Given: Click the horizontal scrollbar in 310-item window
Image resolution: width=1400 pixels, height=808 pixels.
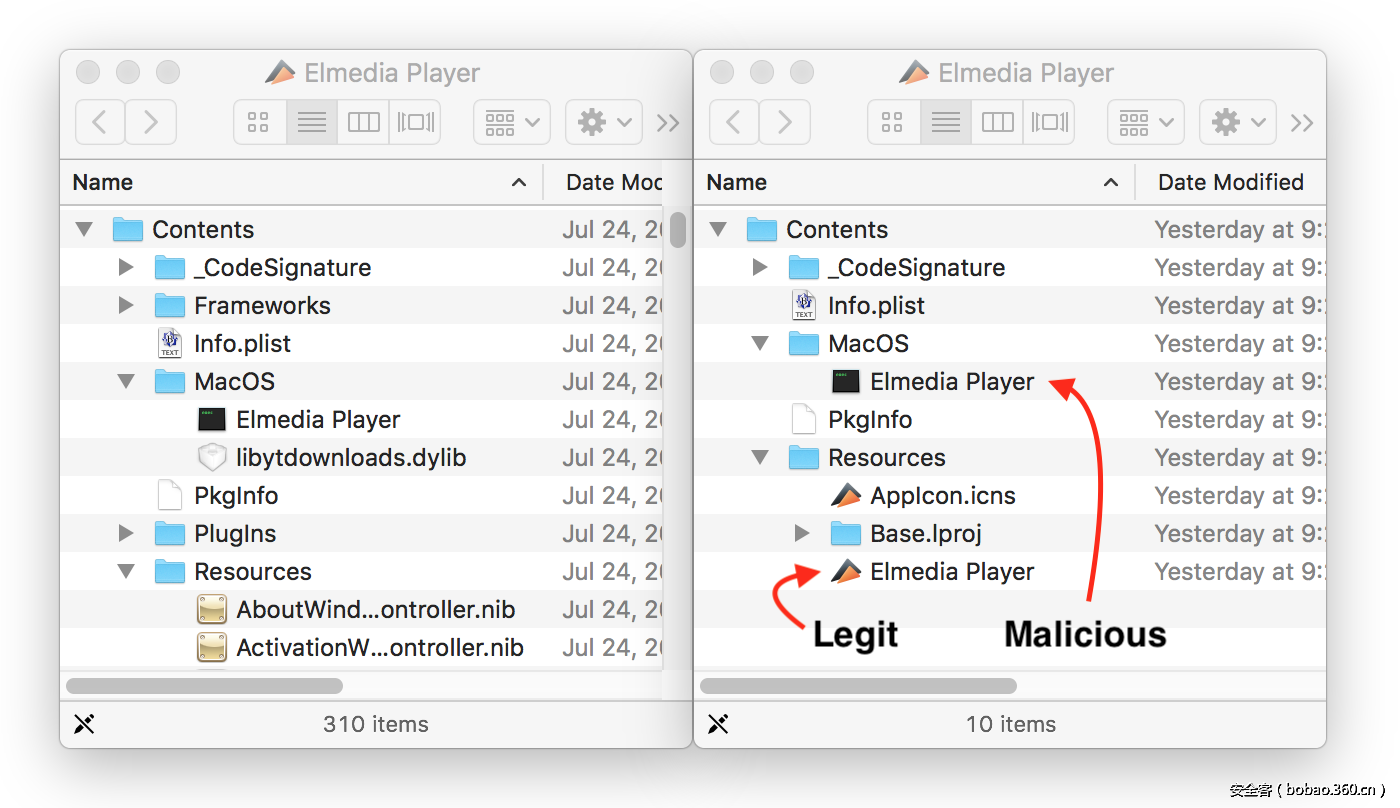Looking at the screenshot, I should tap(204, 686).
